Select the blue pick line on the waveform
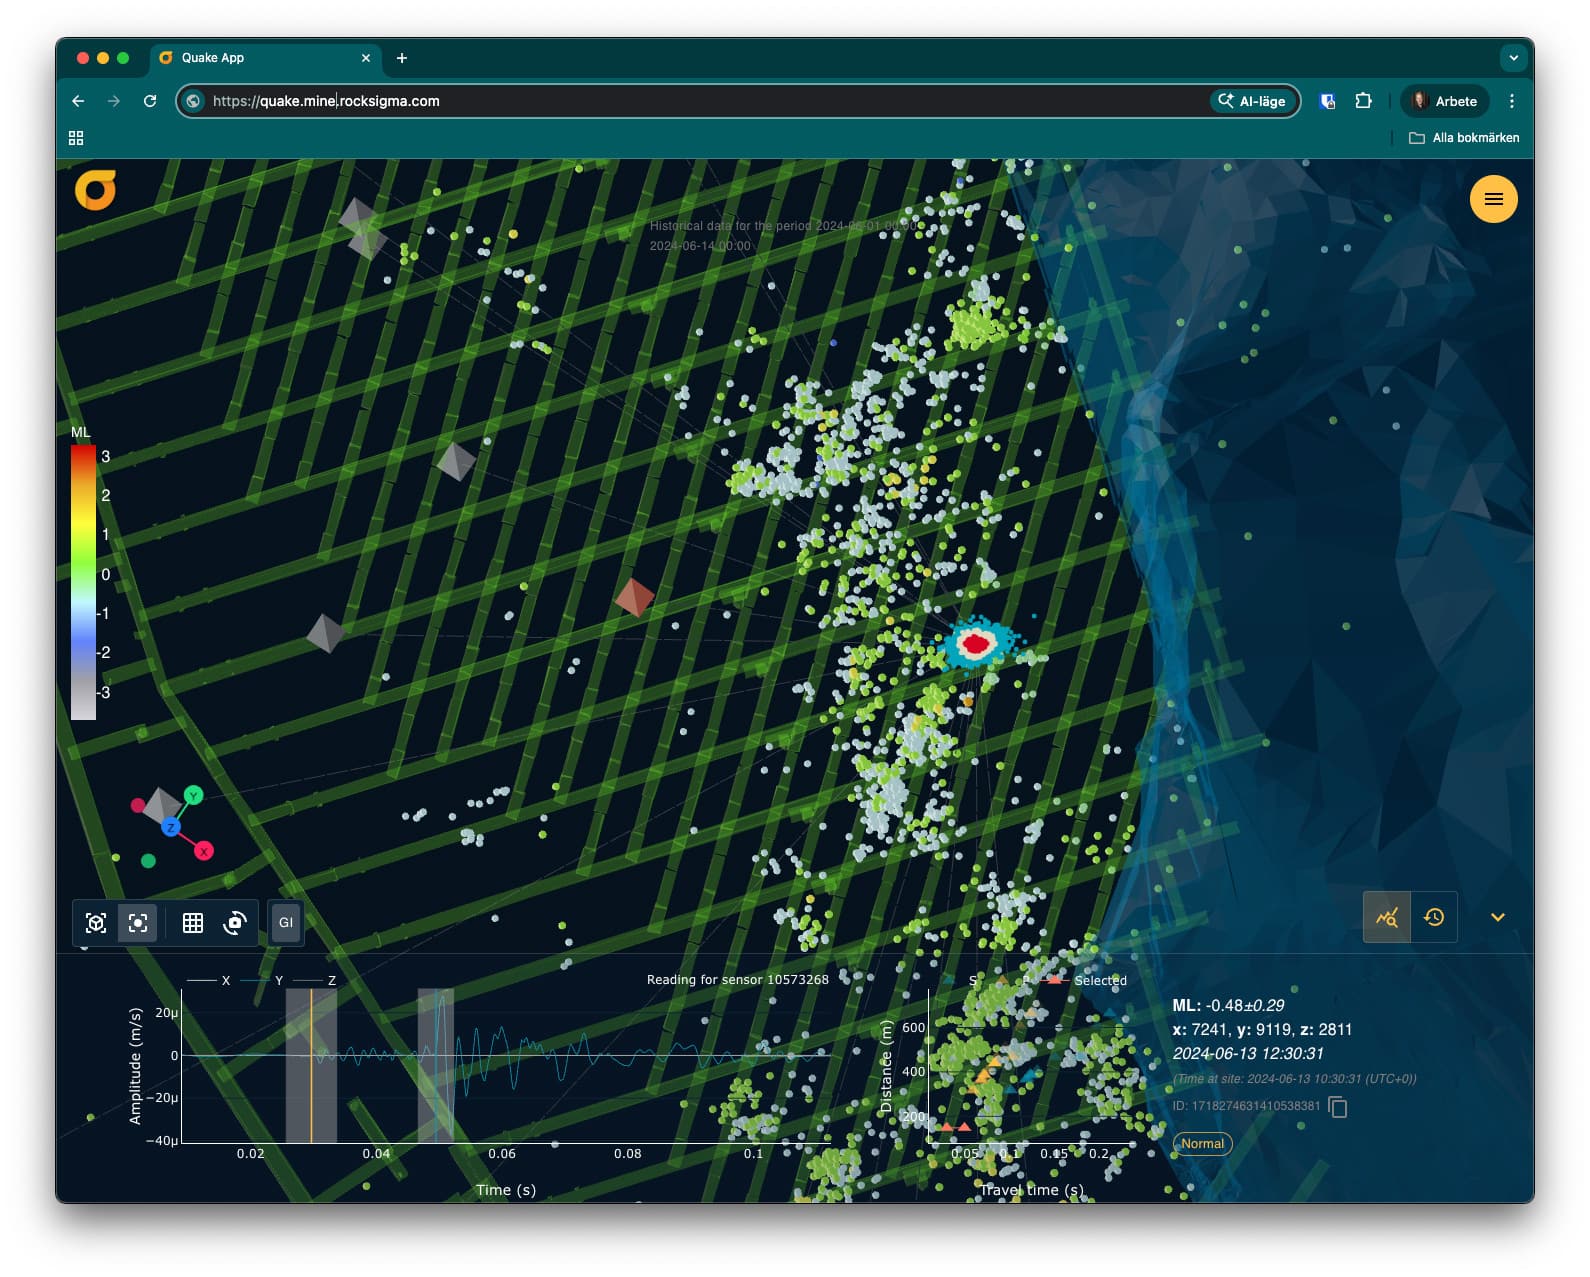Viewport: 1590px width, 1277px height. coord(436,1065)
